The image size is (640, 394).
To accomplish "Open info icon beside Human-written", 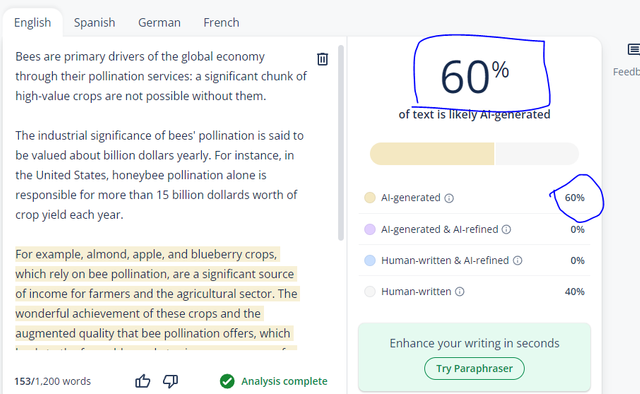I will [460, 292].
